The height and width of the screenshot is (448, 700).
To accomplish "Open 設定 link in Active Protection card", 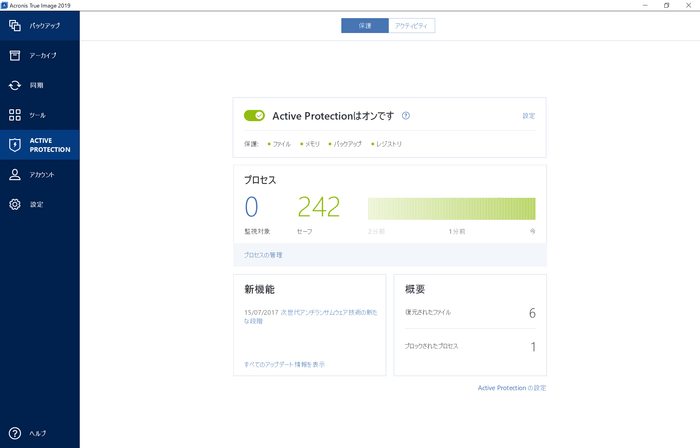I will (x=529, y=116).
